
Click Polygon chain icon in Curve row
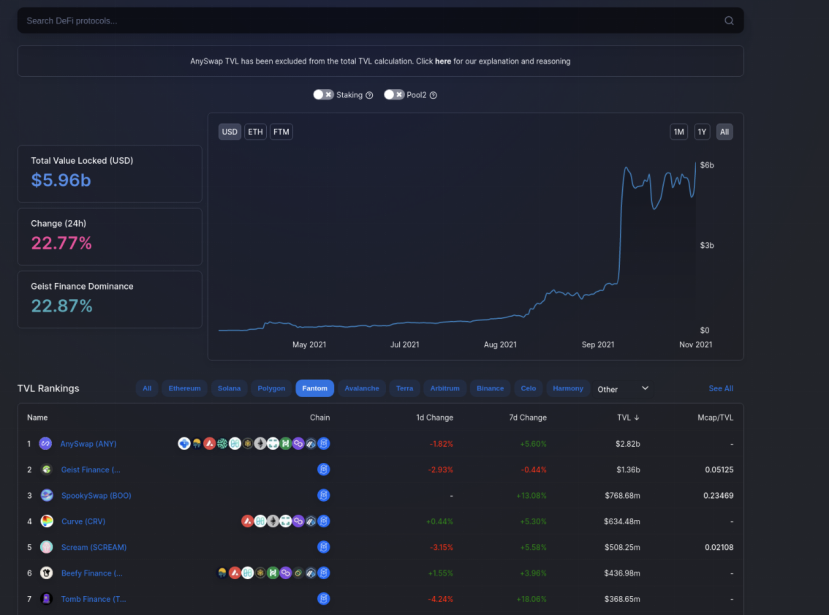coord(298,521)
